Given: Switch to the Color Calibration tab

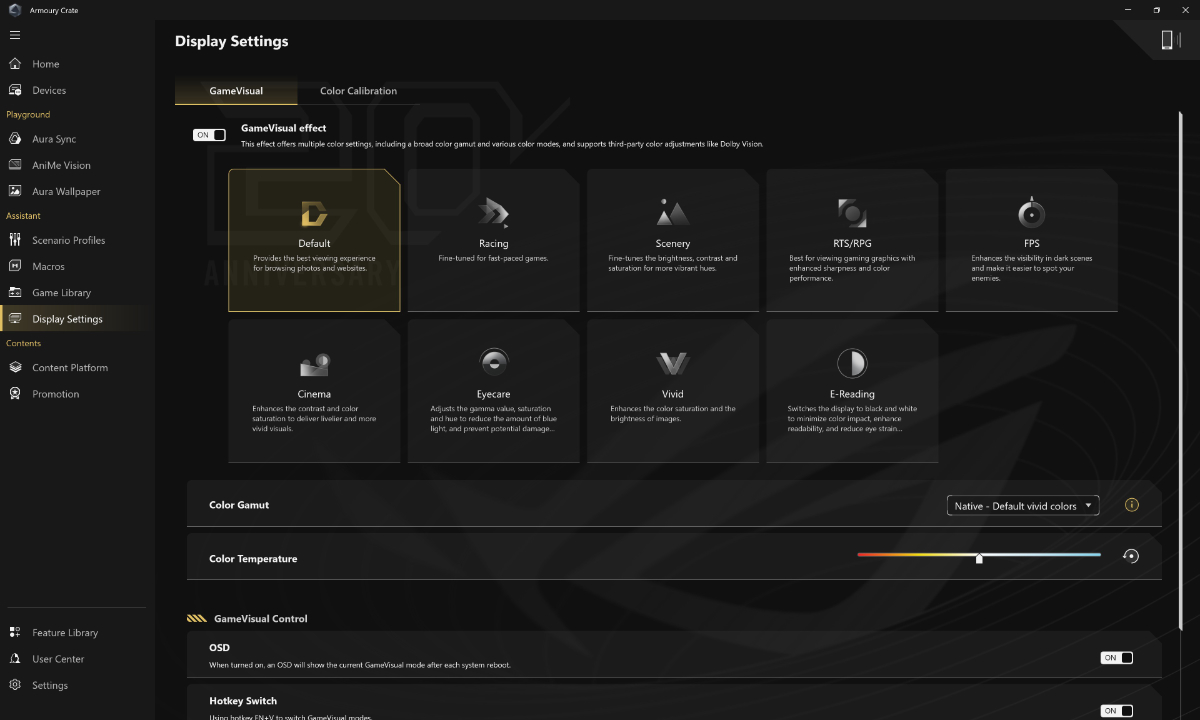Looking at the screenshot, I should tap(358, 91).
